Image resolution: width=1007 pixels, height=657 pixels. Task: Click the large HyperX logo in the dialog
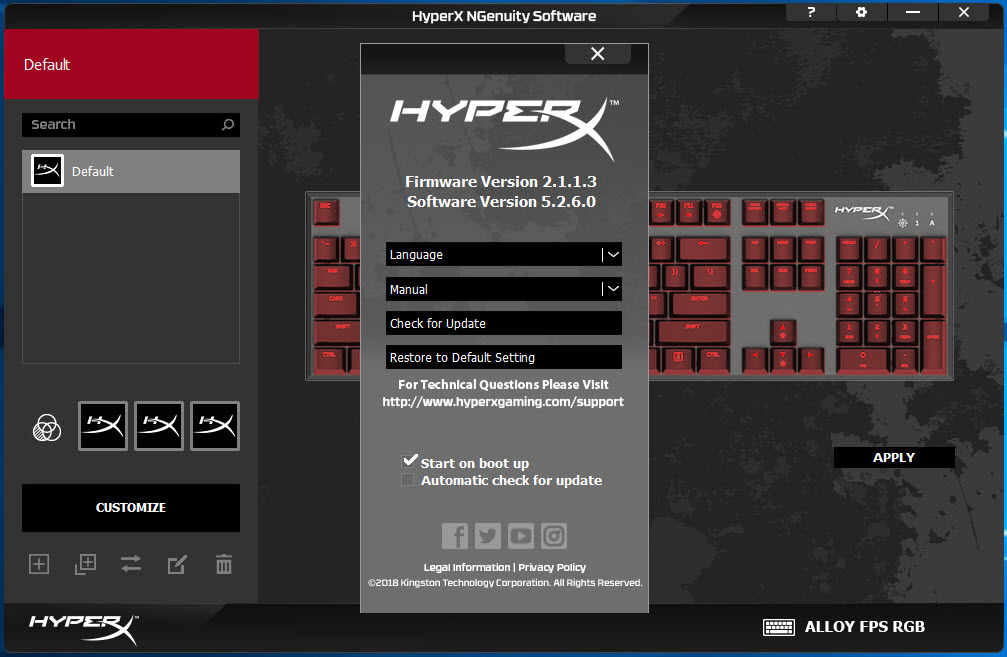pos(505,128)
